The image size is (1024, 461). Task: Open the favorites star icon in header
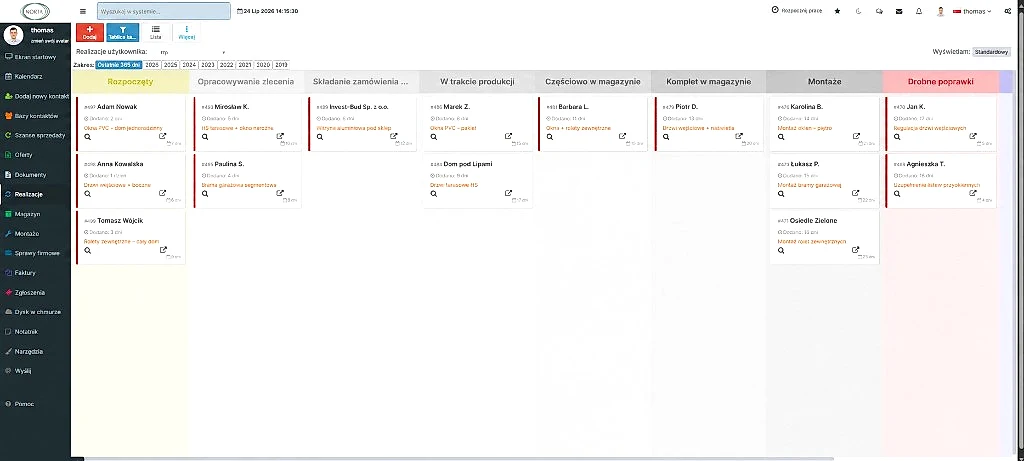tap(837, 11)
